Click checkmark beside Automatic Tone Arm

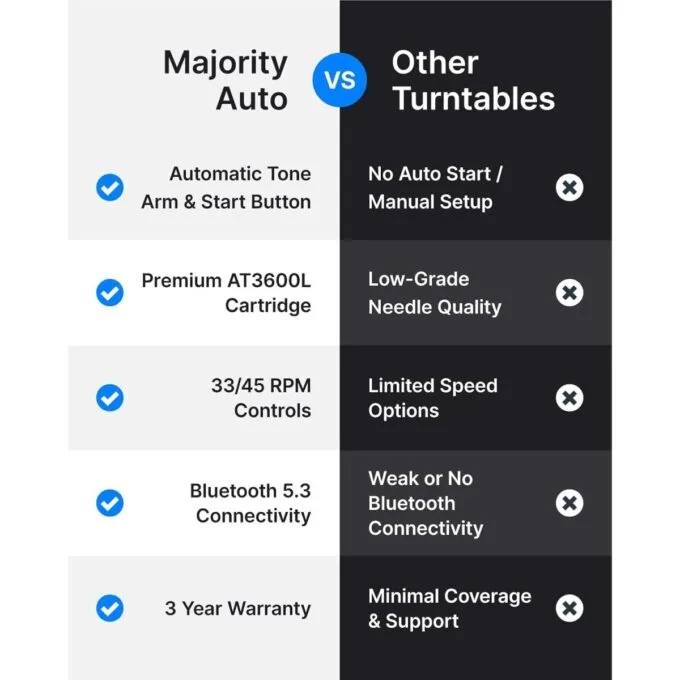110,187
